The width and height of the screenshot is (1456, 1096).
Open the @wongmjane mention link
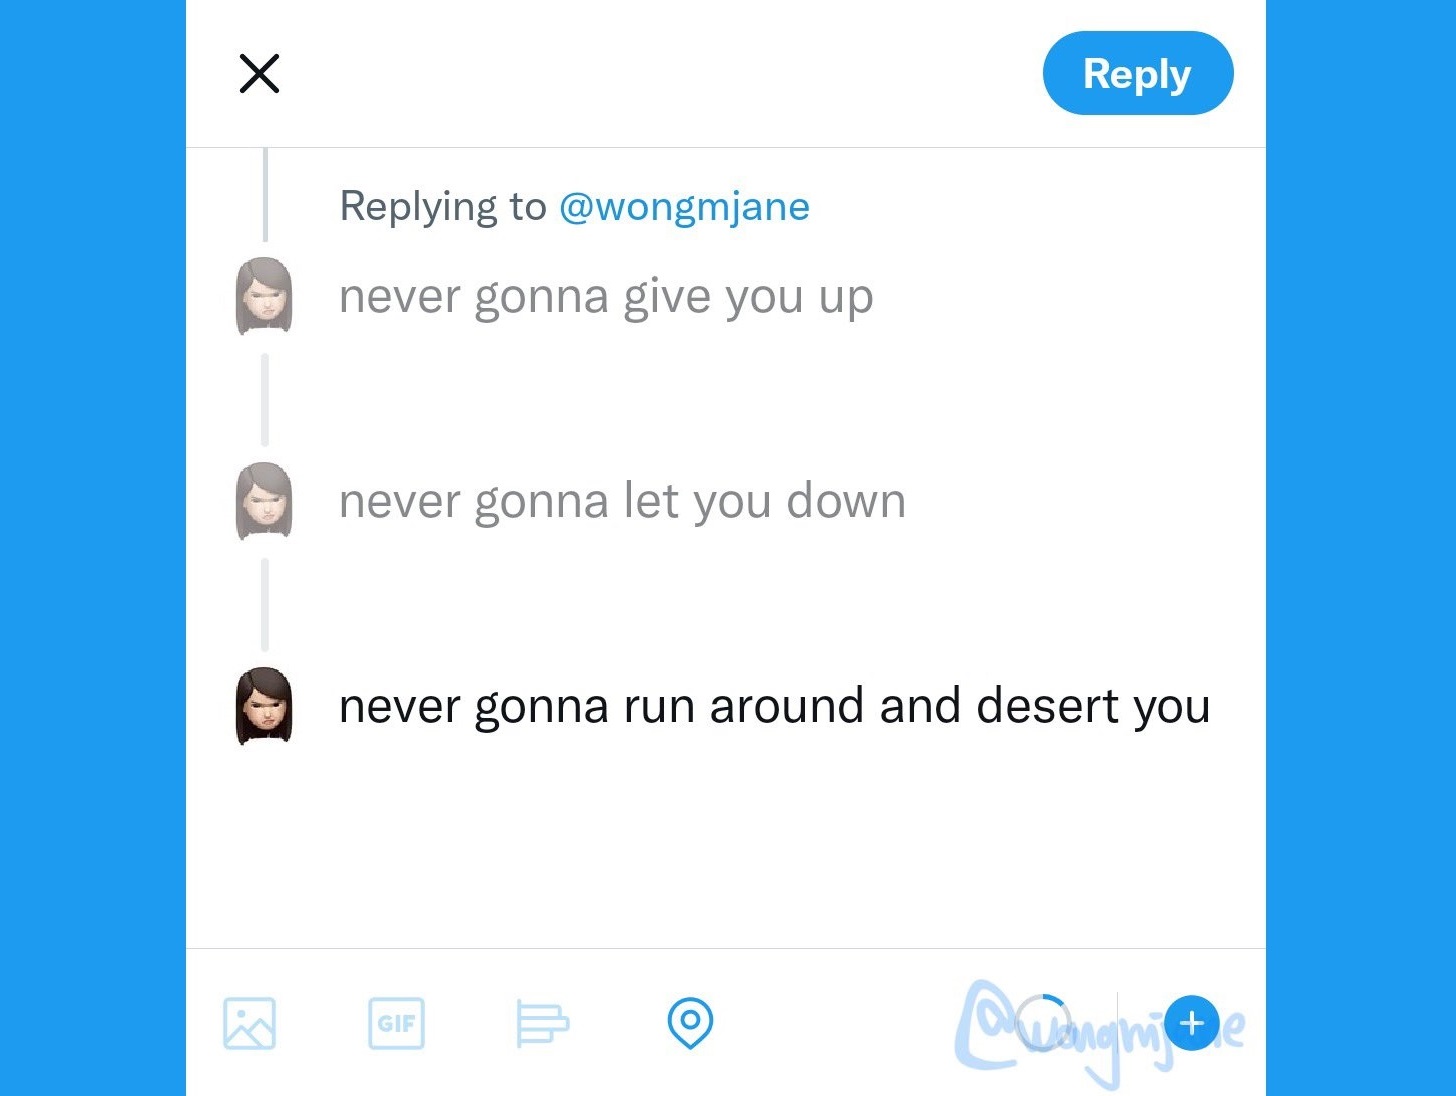pyautogui.click(x=684, y=206)
